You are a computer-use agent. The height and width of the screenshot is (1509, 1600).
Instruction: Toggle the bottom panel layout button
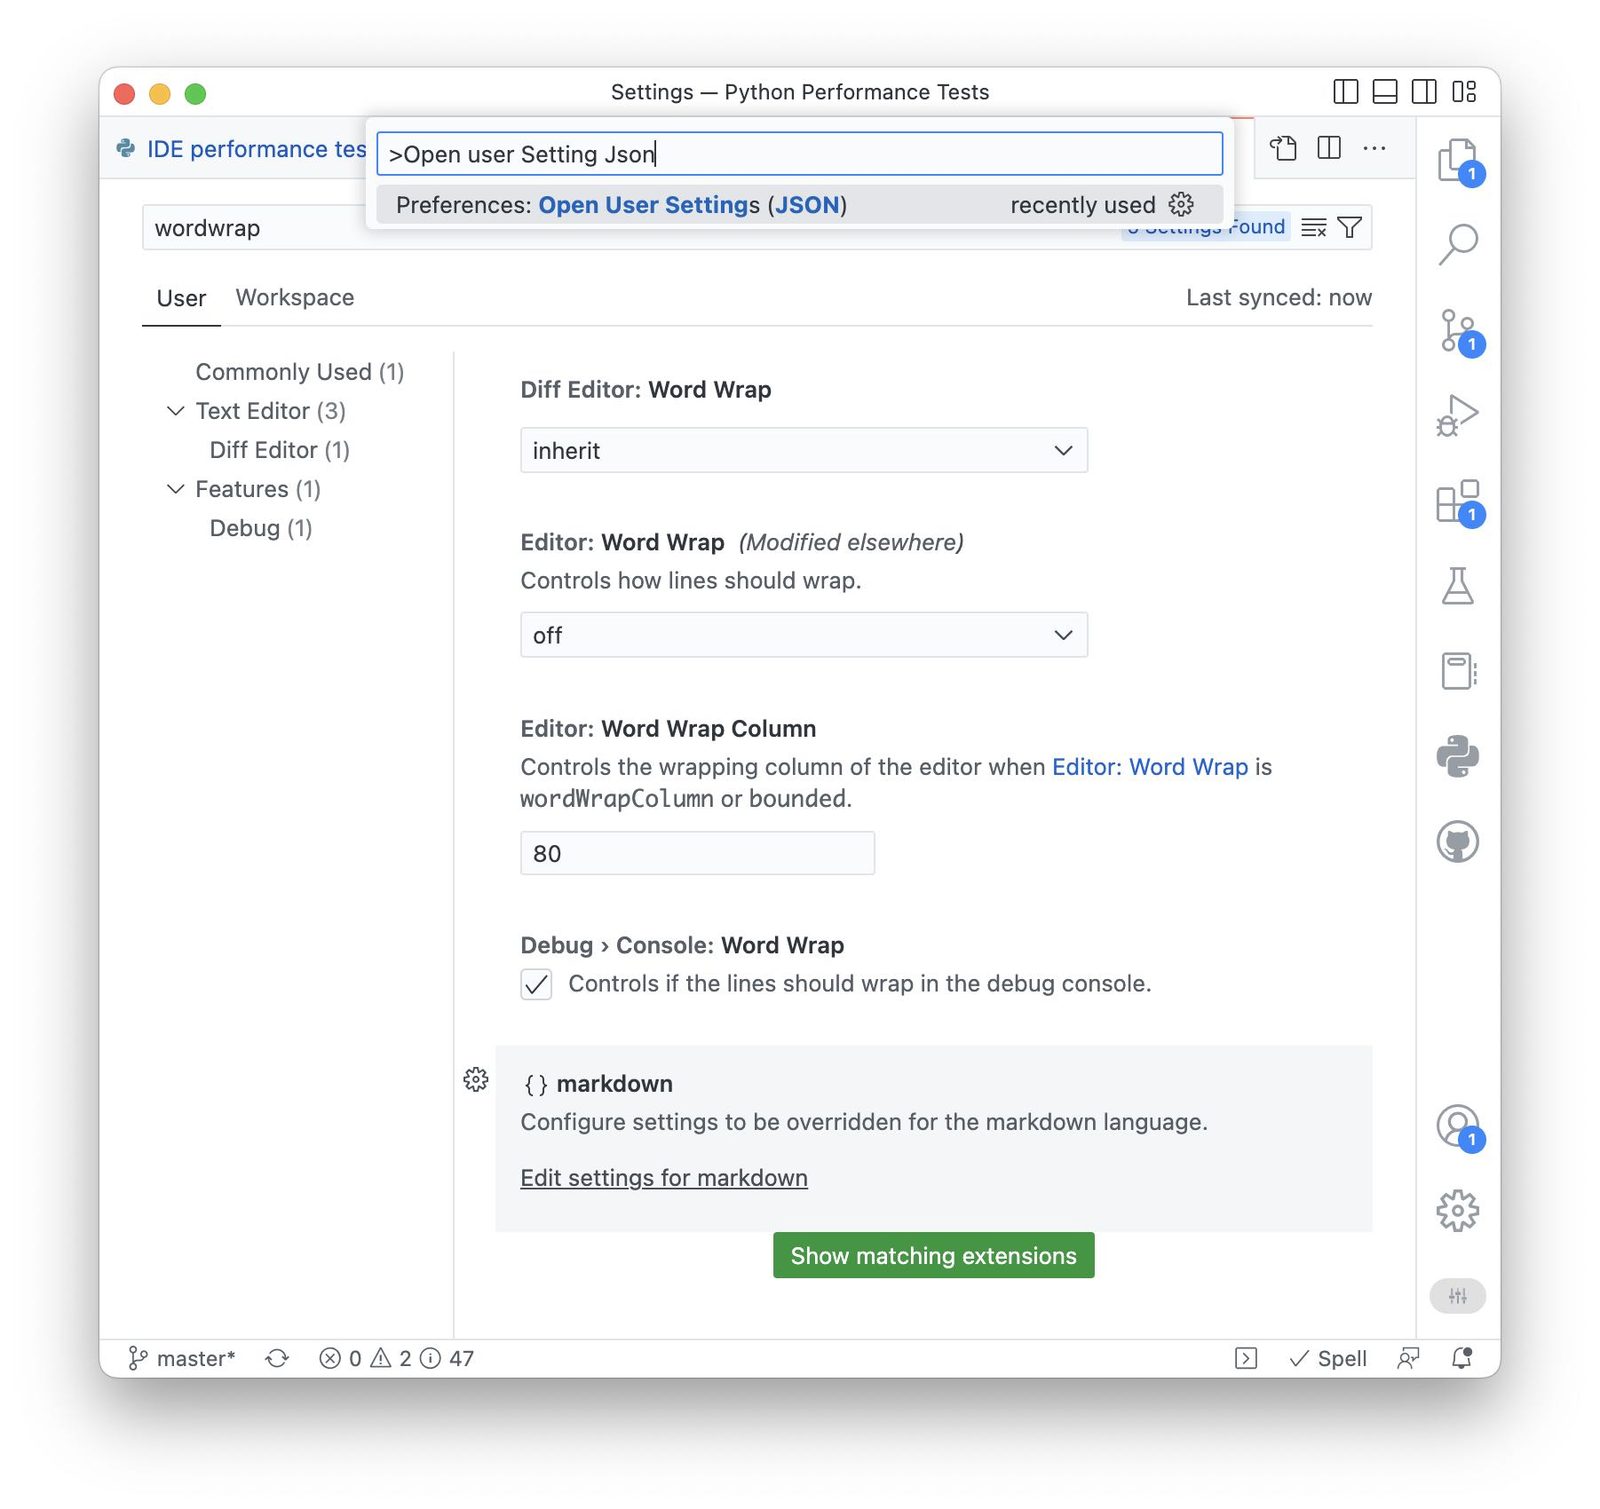click(x=1384, y=92)
